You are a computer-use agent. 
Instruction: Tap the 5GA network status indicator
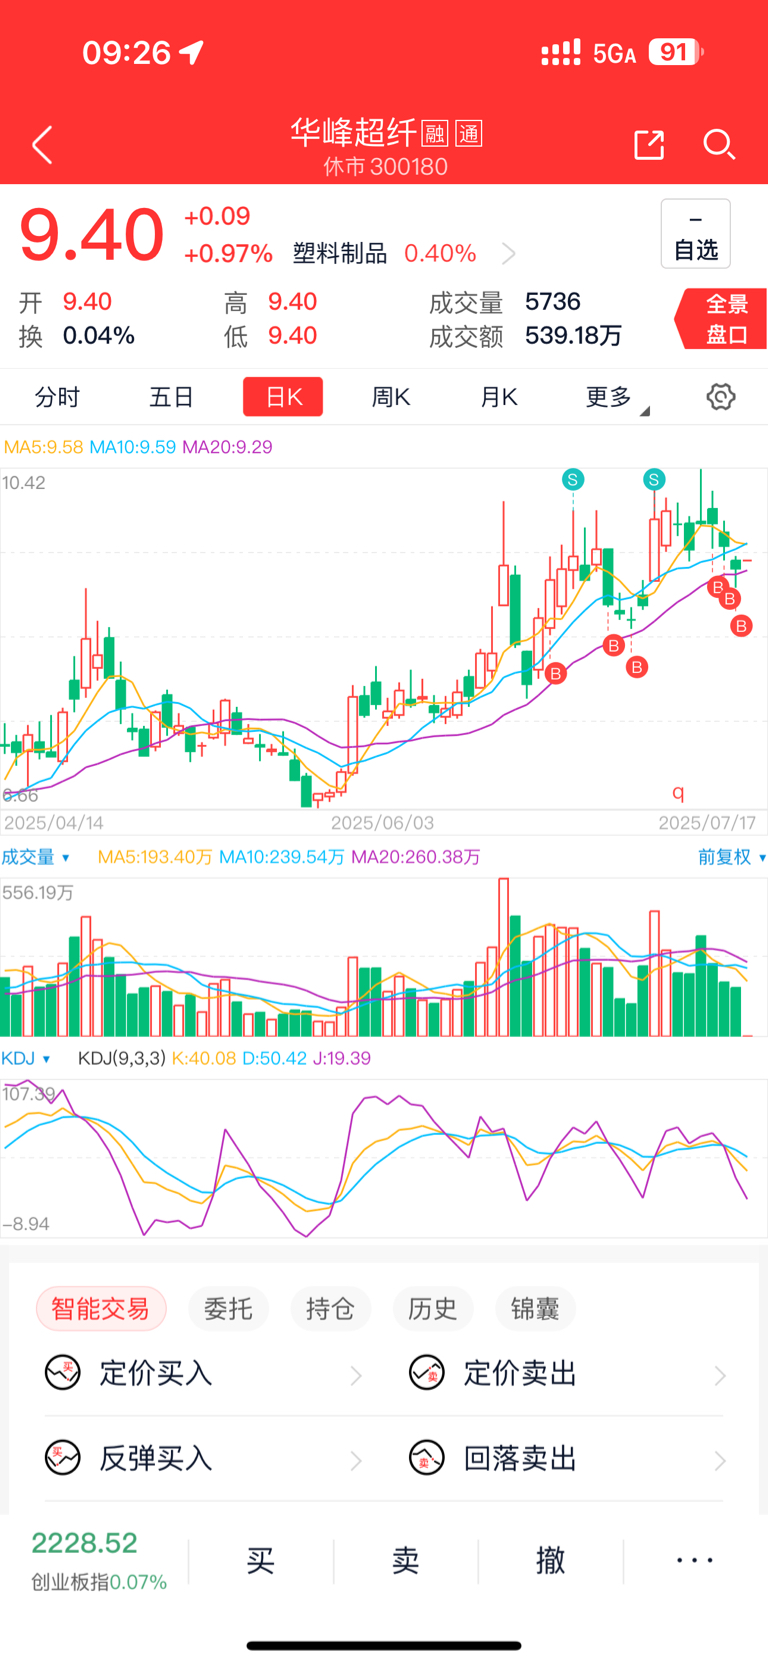coord(614,53)
